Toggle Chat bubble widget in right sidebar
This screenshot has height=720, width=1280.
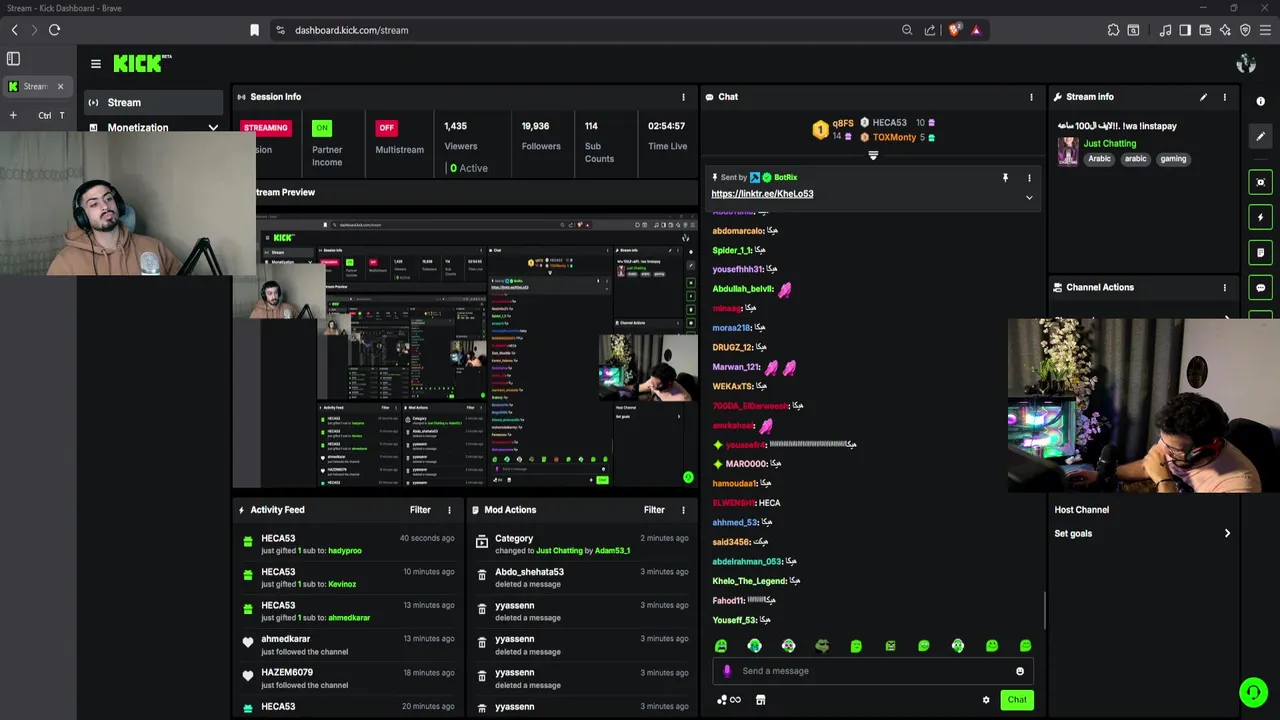pyautogui.click(x=1260, y=288)
